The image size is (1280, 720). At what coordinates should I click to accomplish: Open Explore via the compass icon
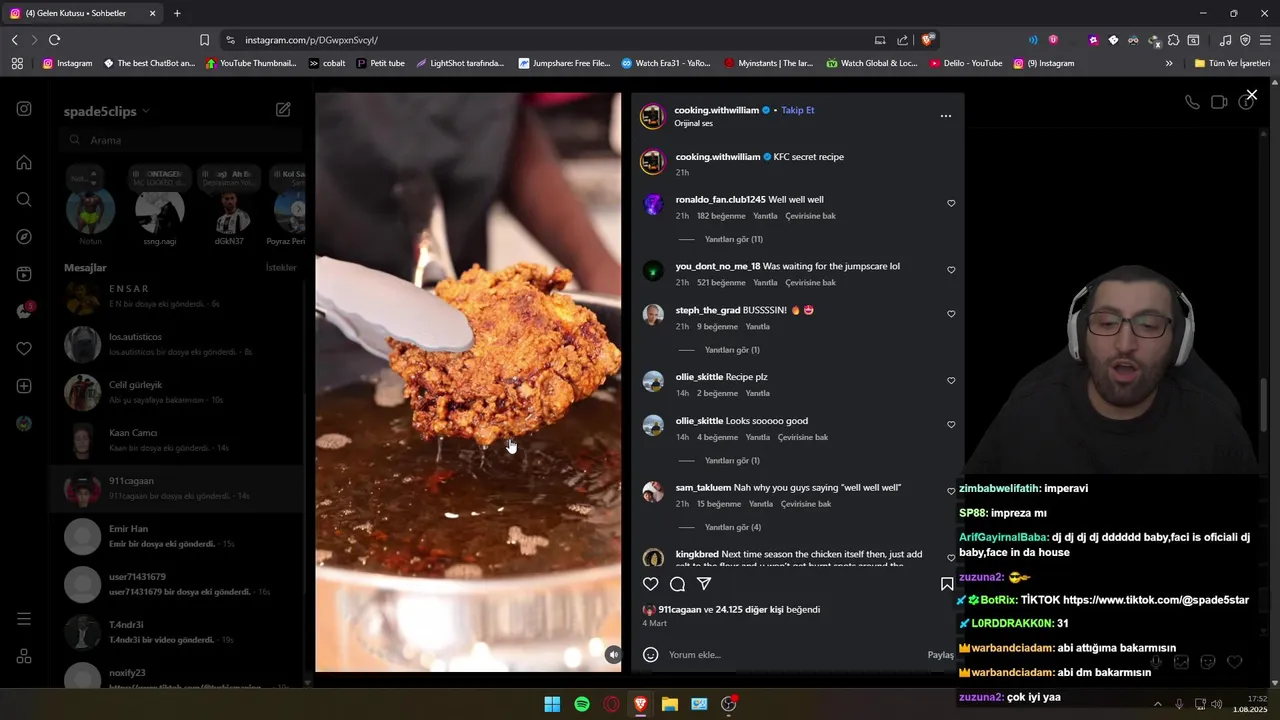click(24, 237)
